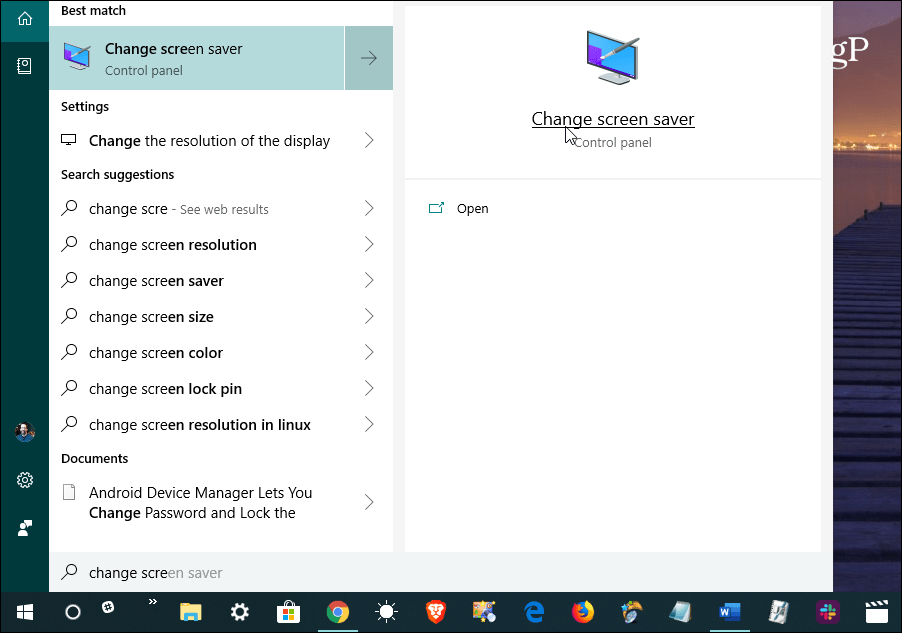Open the search settings gear in sidebar
Image resolution: width=902 pixels, height=633 pixels.
25,480
